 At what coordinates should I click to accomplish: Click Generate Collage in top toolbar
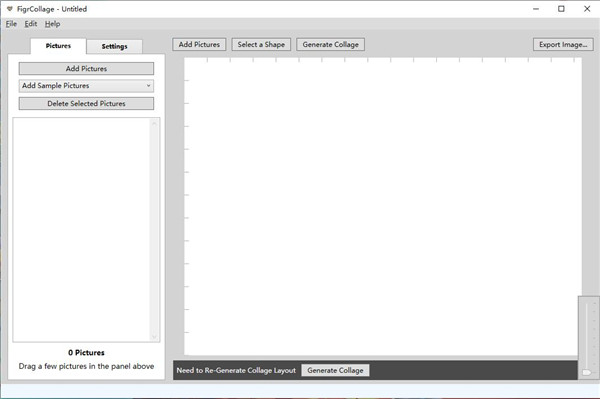pos(331,44)
